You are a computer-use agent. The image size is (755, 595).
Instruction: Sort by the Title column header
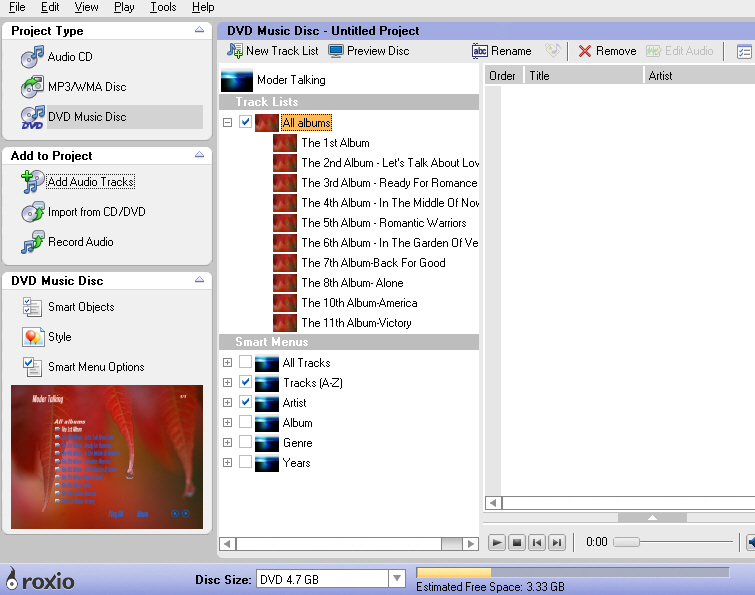(x=584, y=76)
